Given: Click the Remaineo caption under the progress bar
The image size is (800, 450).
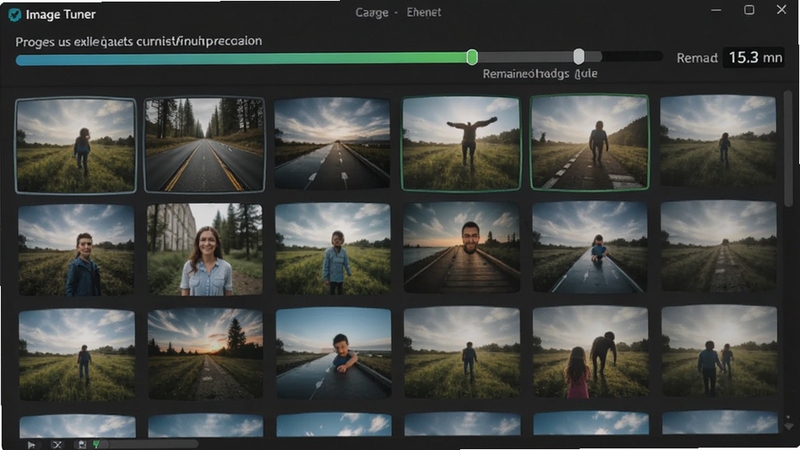Looking at the screenshot, I should coord(540,74).
